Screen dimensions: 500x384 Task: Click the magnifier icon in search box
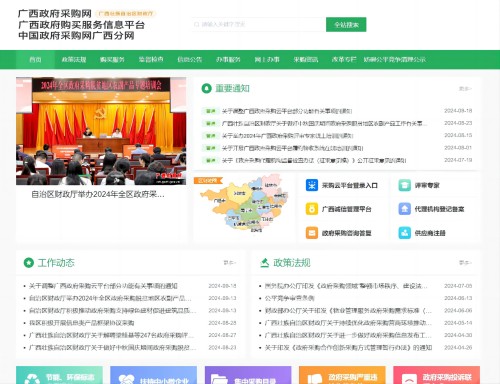[x=196, y=24]
